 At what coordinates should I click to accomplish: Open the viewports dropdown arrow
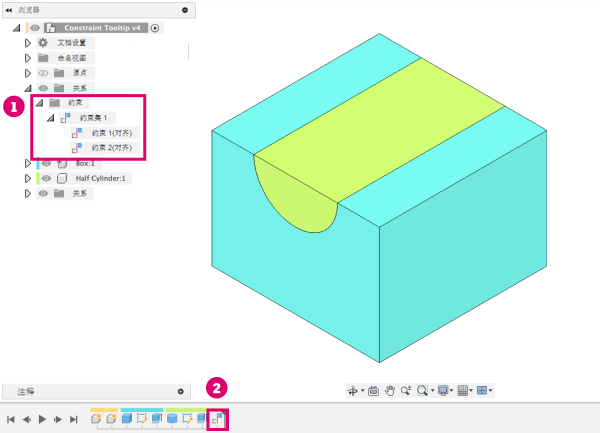(491, 391)
